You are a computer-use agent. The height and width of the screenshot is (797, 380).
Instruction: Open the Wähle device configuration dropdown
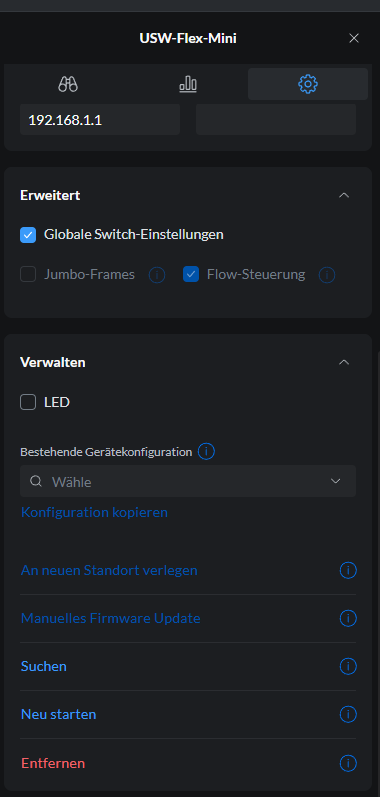pyautogui.click(x=188, y=481)
